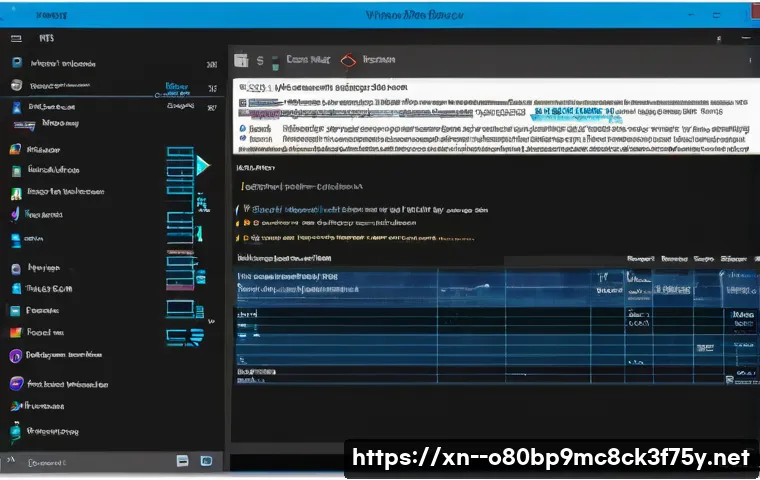760x480 pixels.
Task: Click the red diamond icon in the toolbar
Action: (x=349, y=61)
